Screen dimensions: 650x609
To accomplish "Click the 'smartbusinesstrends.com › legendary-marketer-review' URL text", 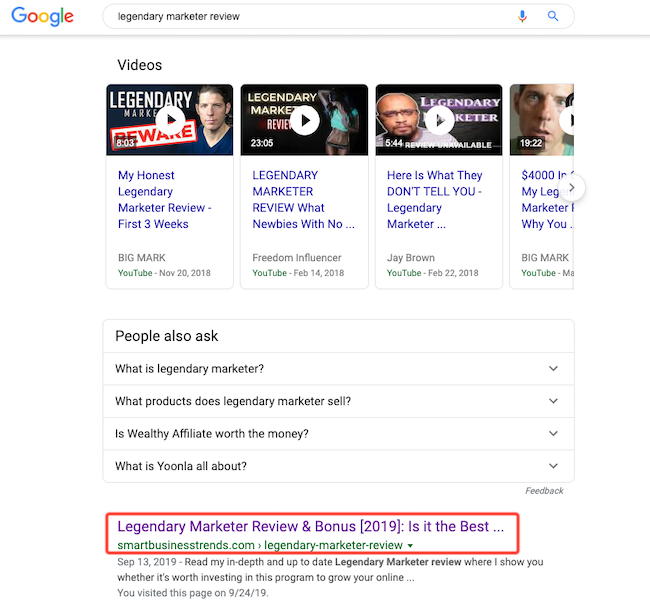I will tap(260, 545).
